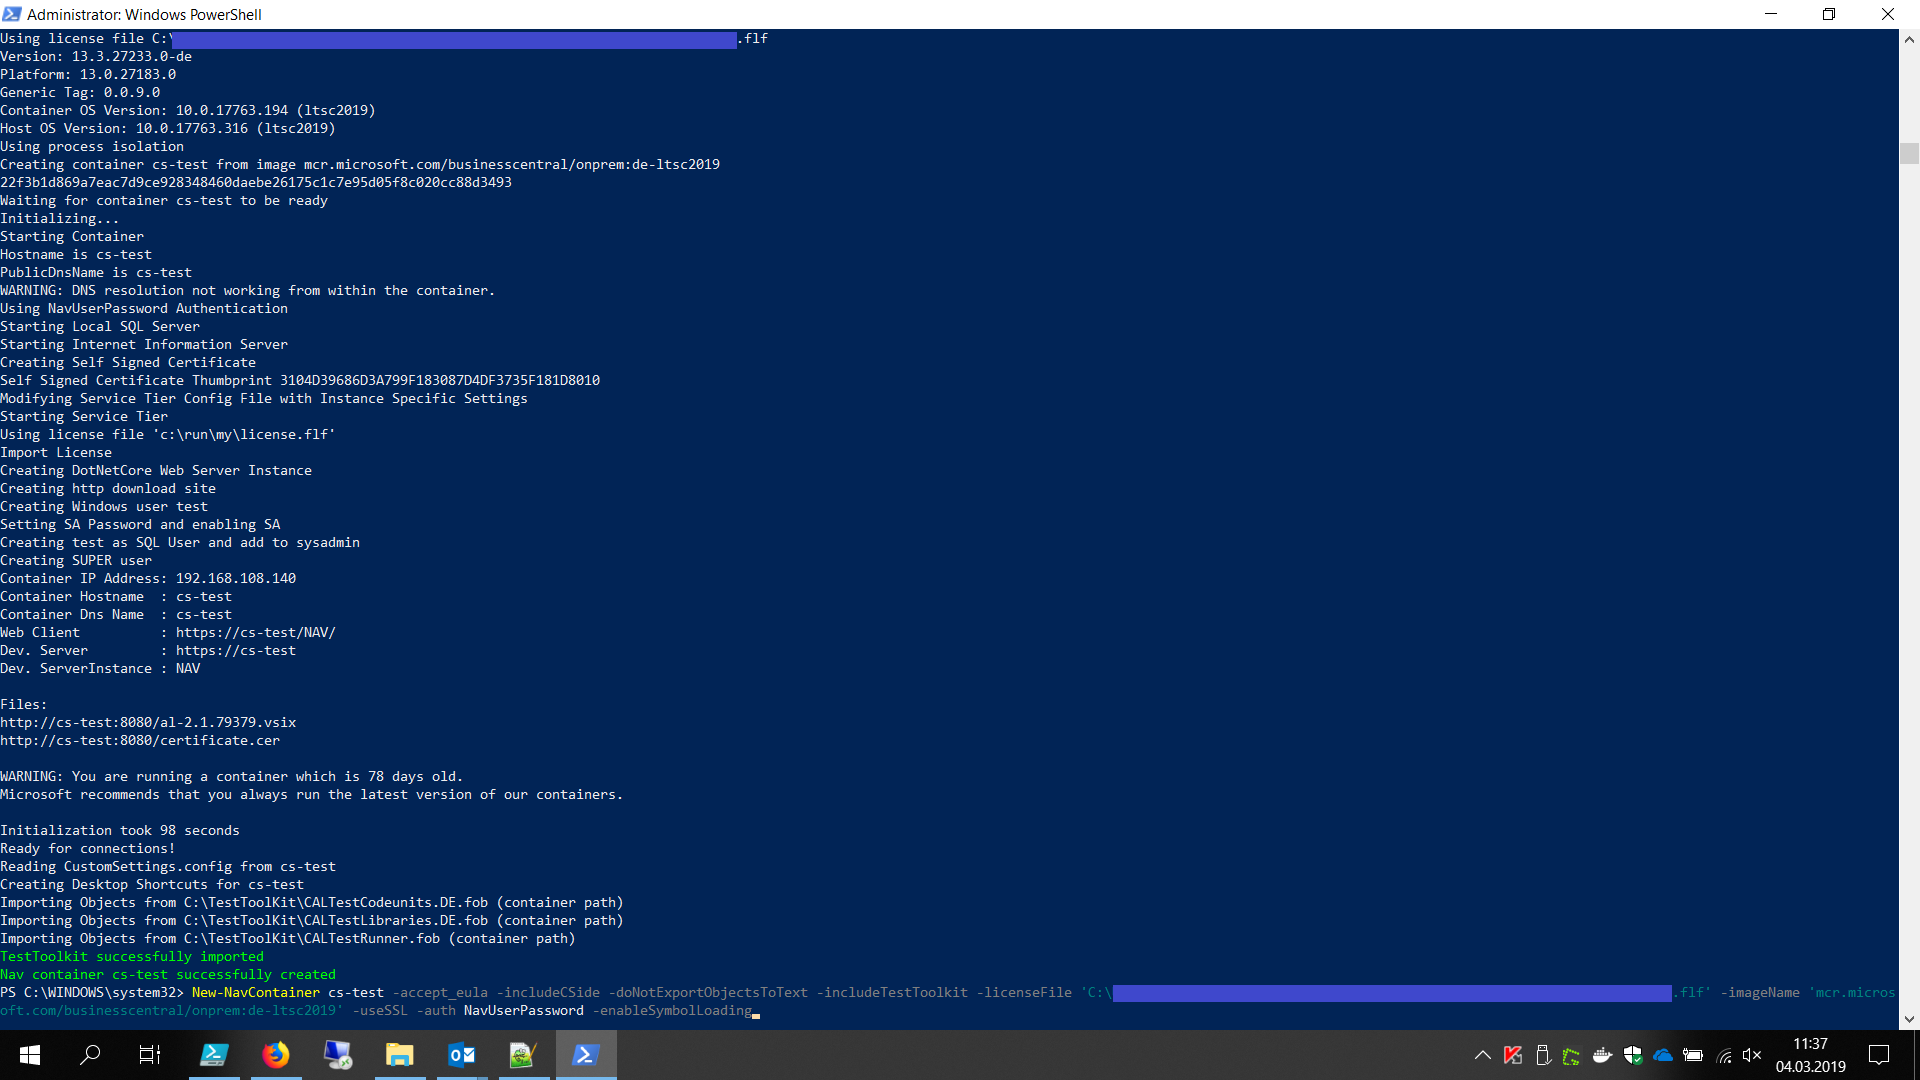The height and width of the screenshot is (1080, 1920).
Task: Open Windows Defender security shield icon
Action: pos(1633,1055)
